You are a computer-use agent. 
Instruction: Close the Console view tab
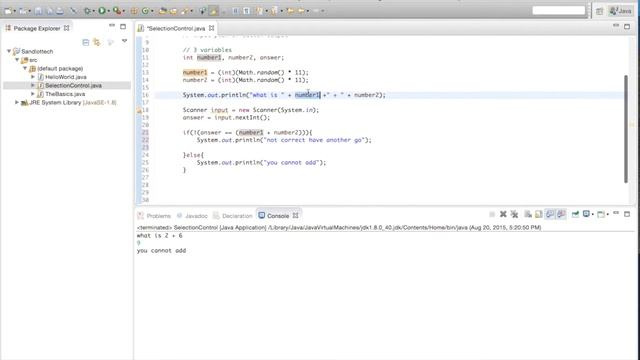296,216
